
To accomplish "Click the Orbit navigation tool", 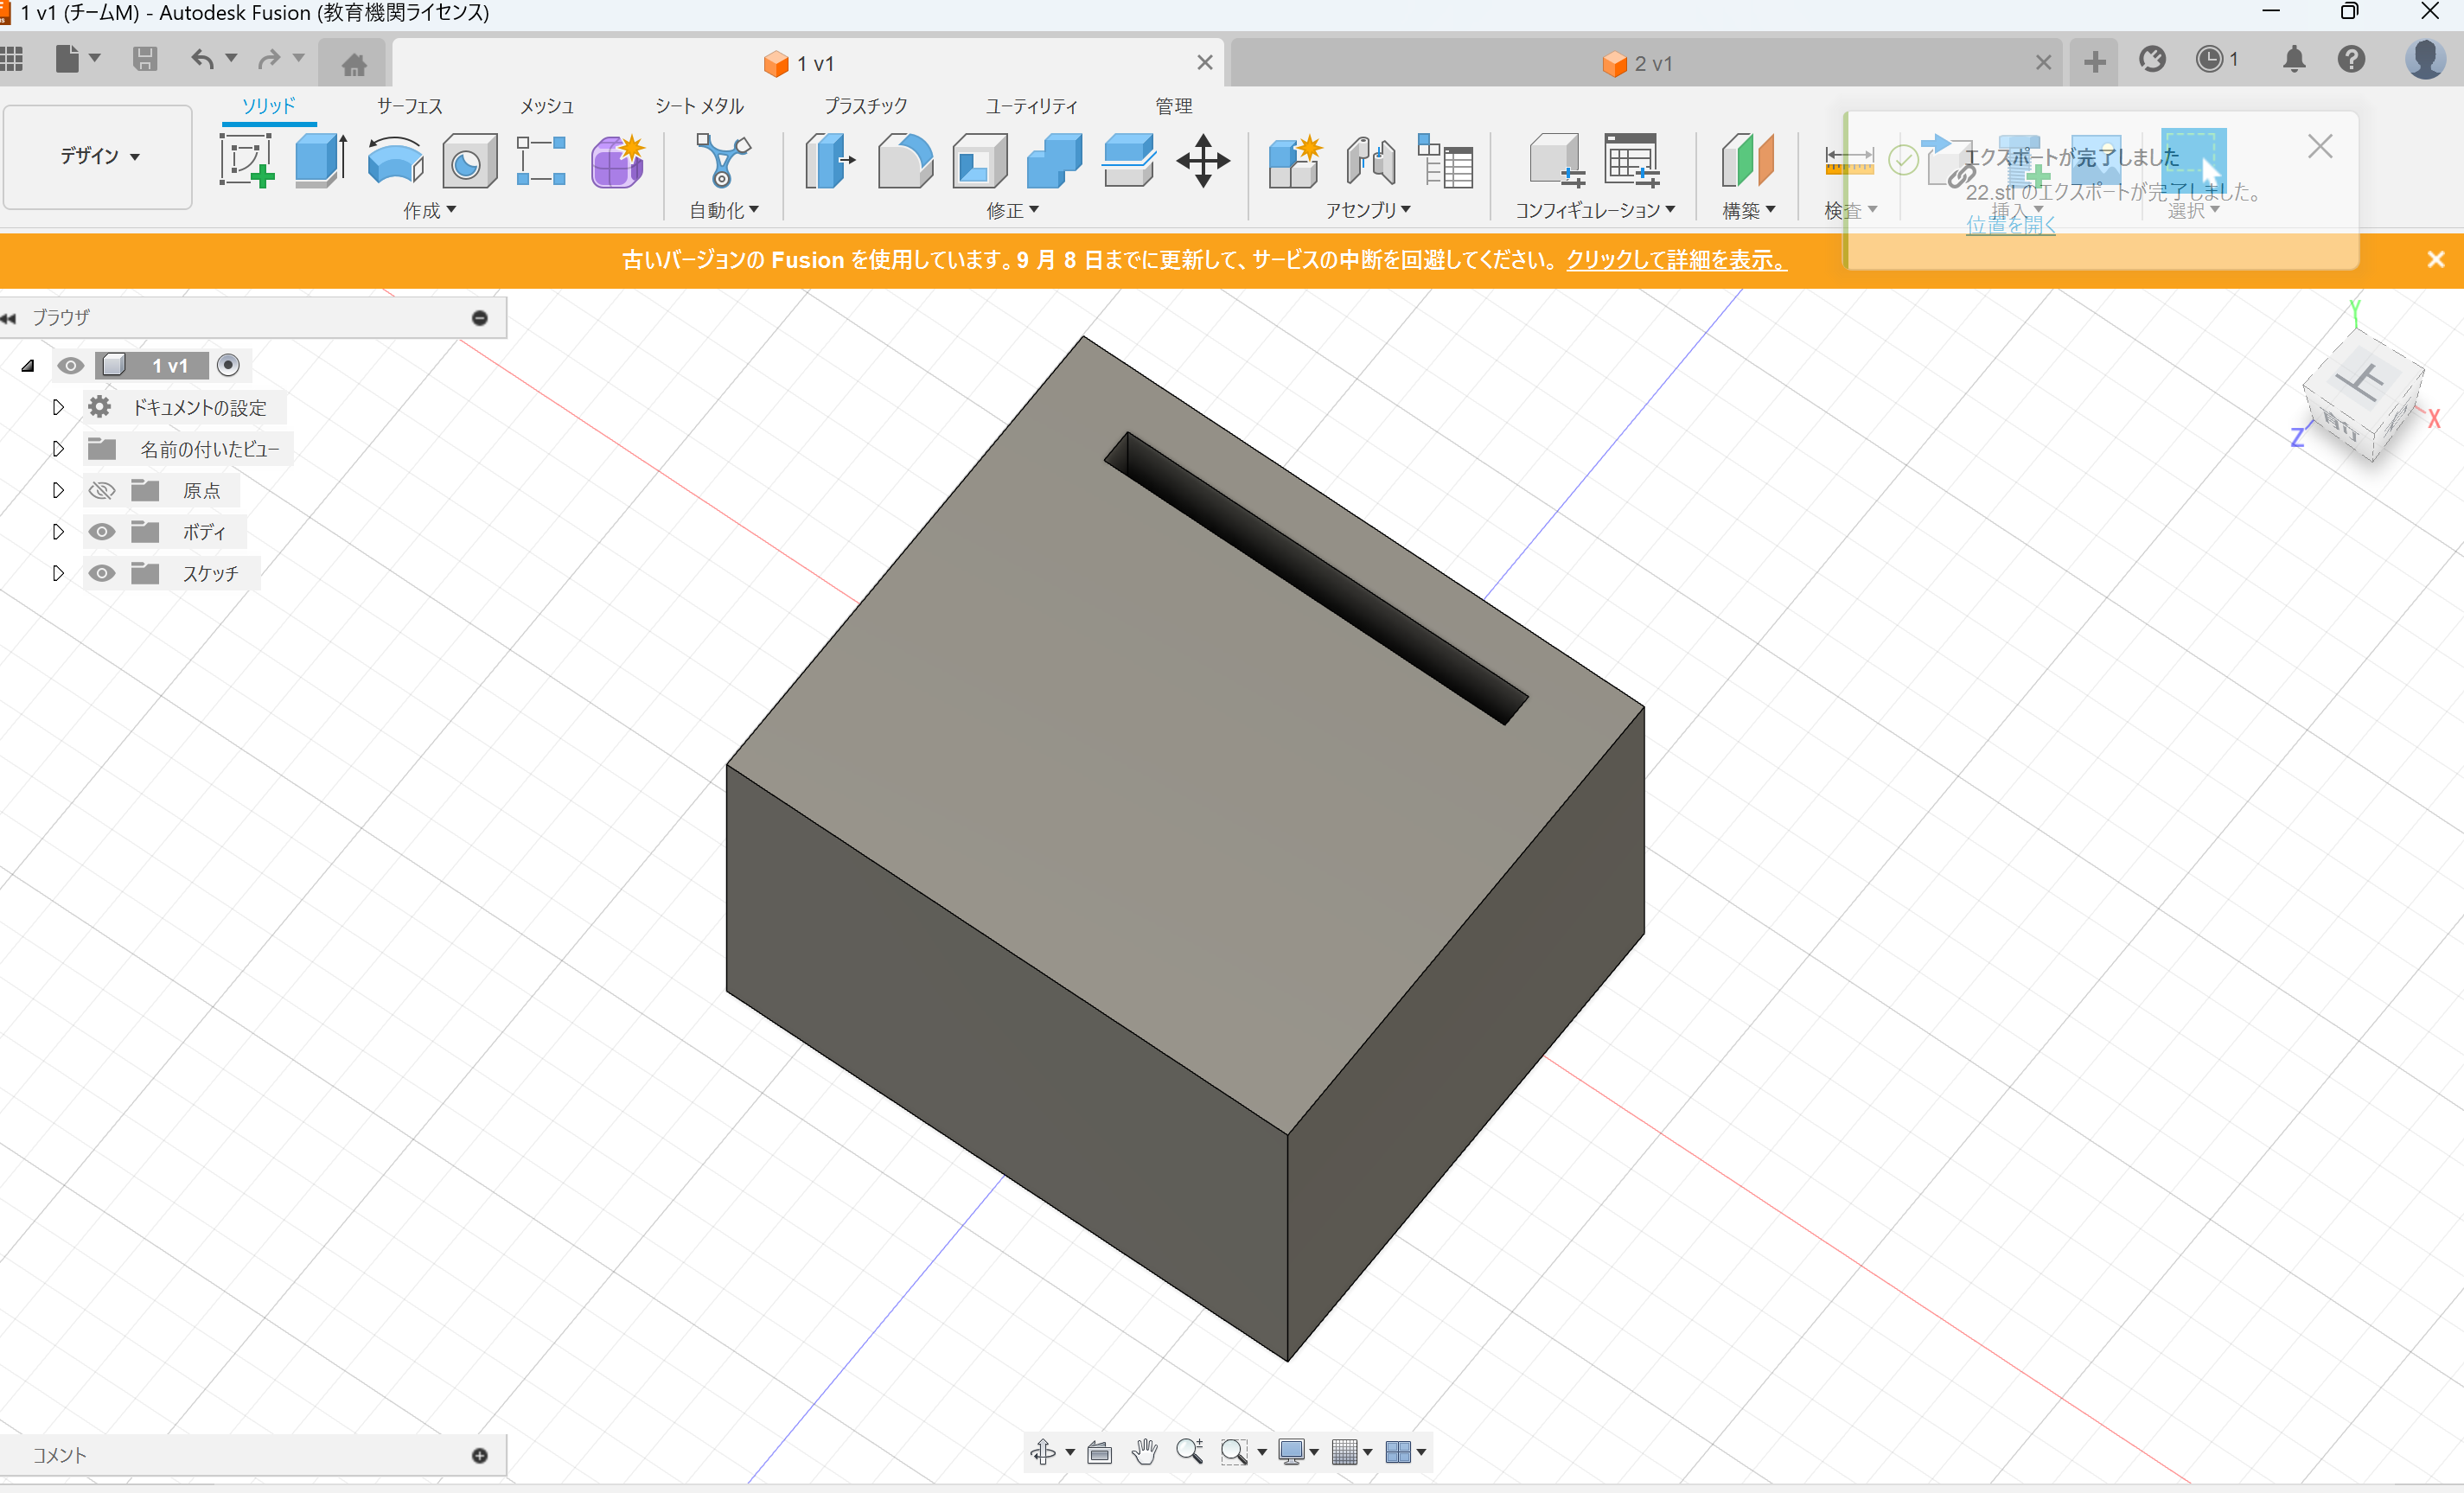I will [1043, 1451].
